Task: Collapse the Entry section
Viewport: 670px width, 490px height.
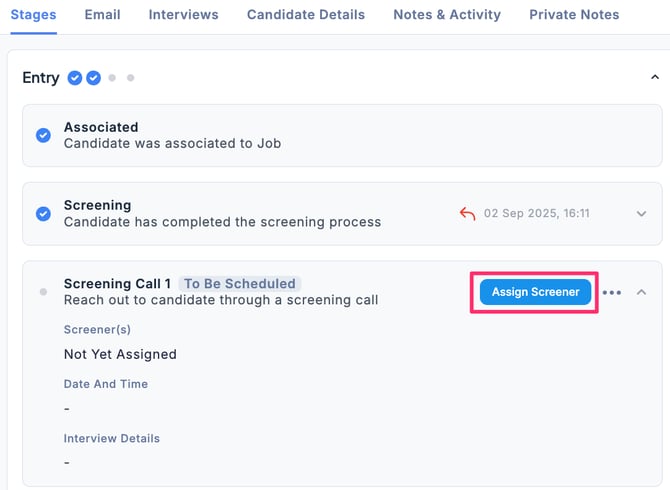Action: [654, 77]
